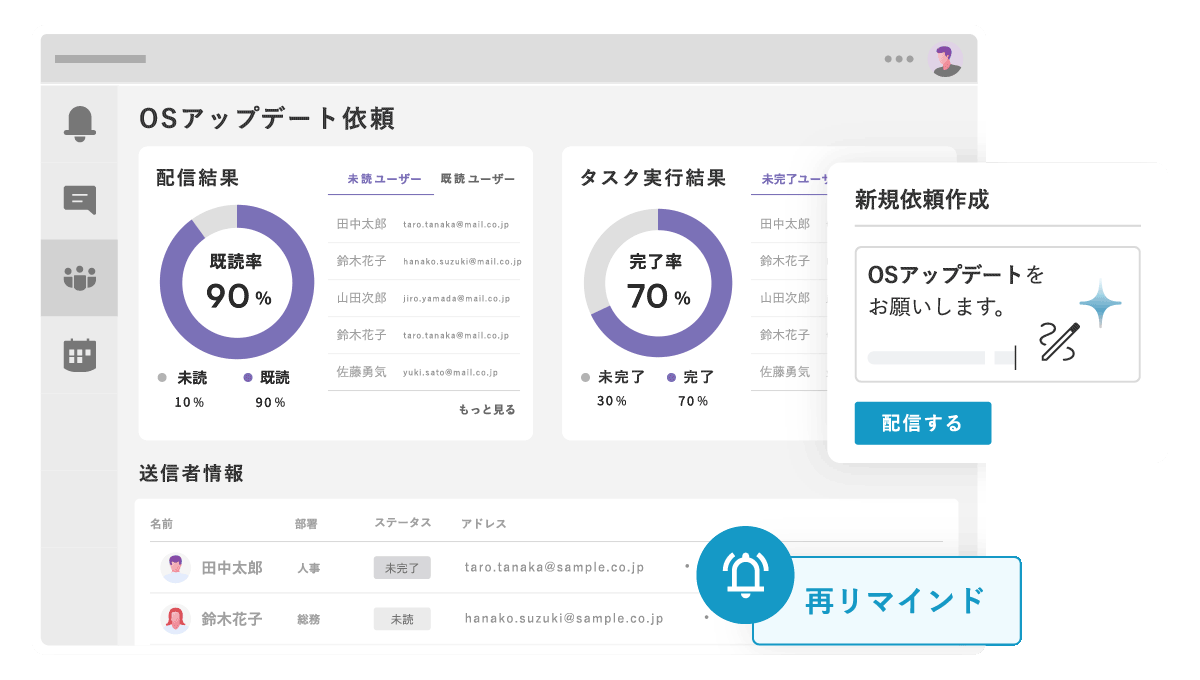Click the 送信者情報 section heading

click(192, 474)
